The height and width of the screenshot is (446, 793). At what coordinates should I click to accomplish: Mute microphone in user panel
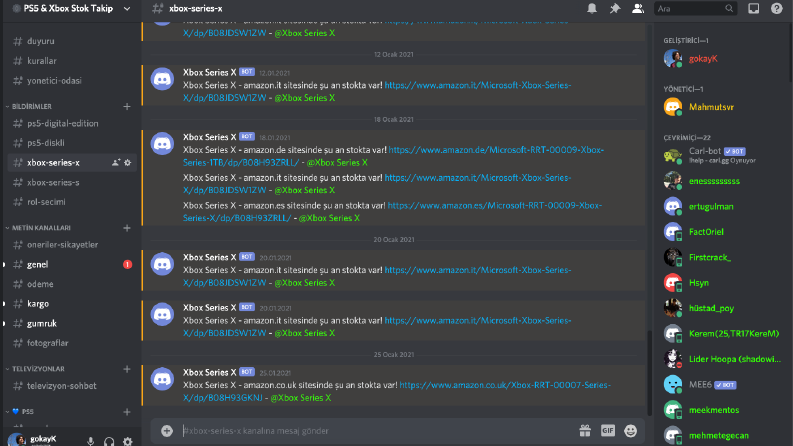(91, 441)
